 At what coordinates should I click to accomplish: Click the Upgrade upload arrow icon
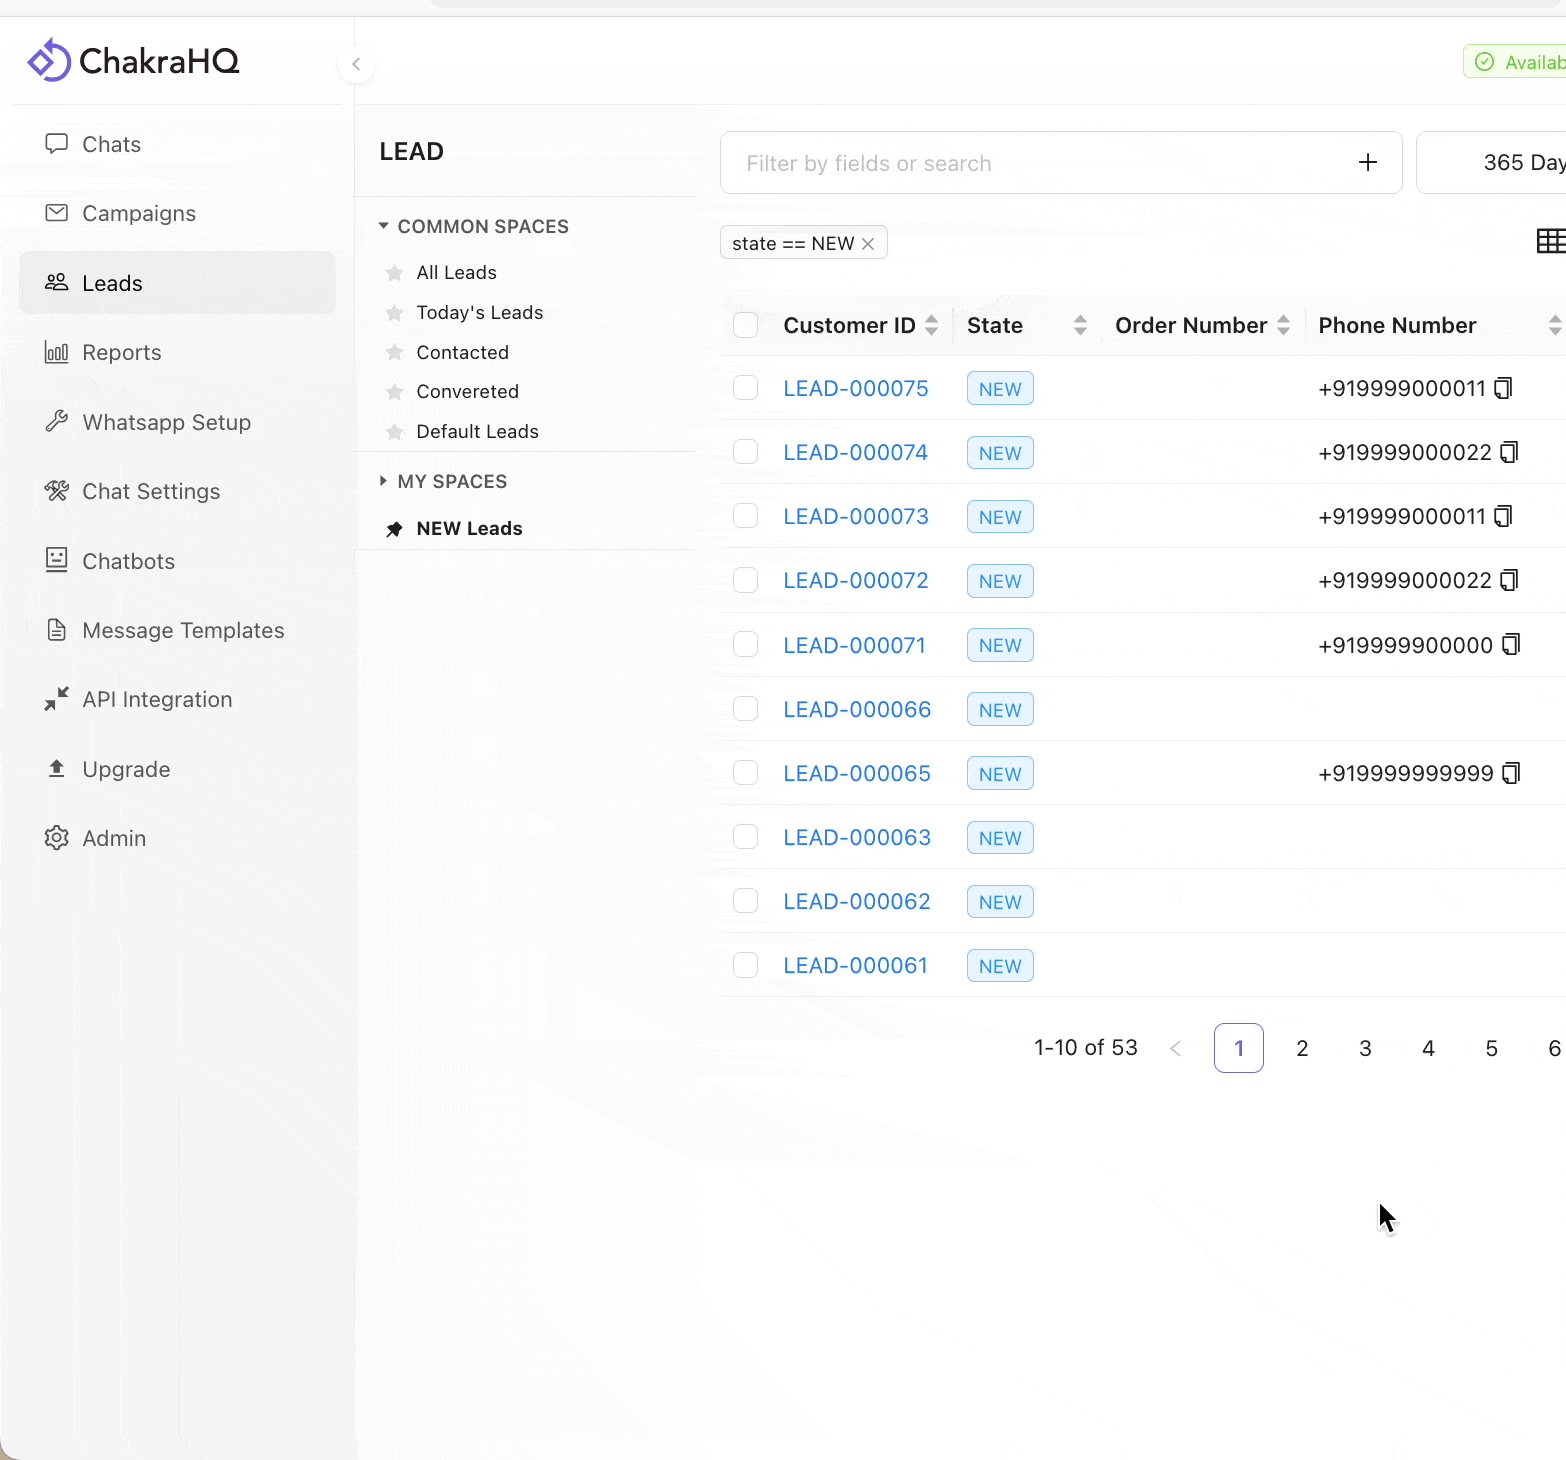[57, 768]
